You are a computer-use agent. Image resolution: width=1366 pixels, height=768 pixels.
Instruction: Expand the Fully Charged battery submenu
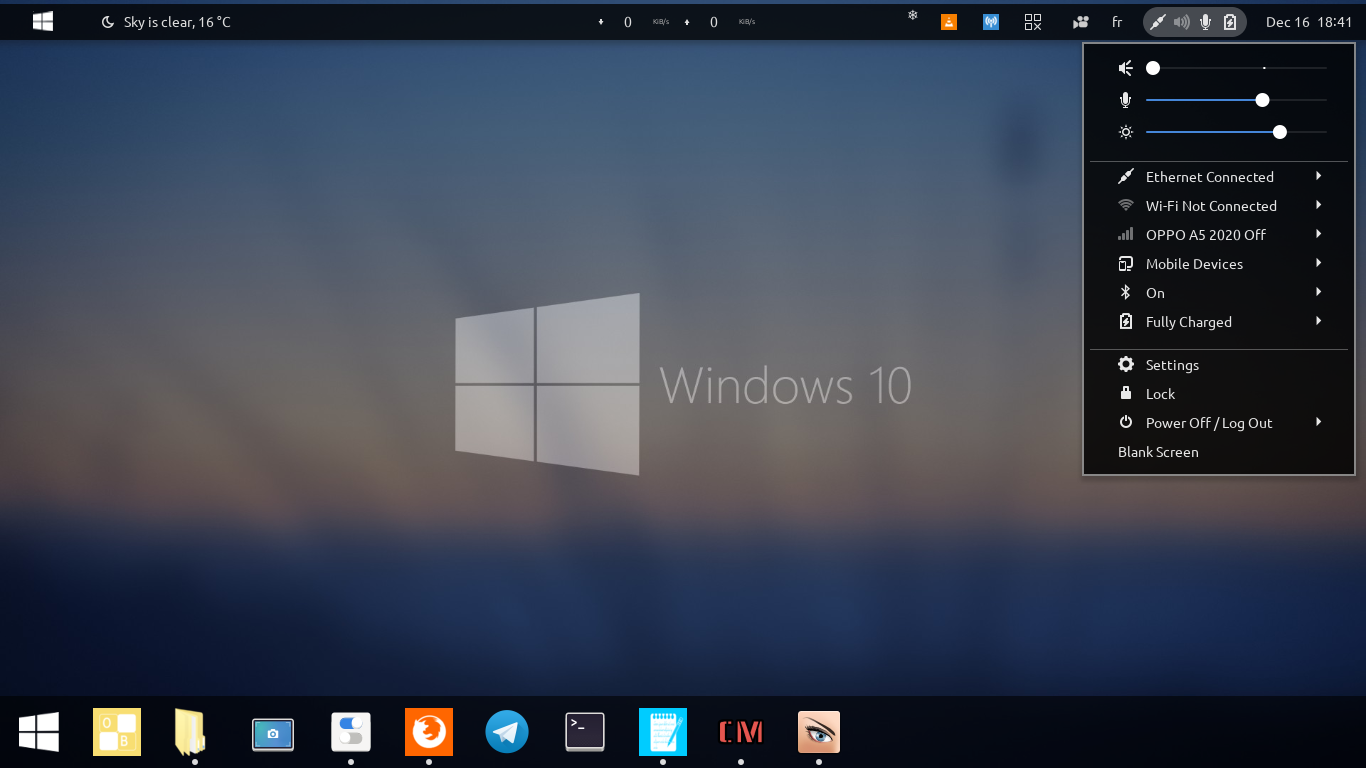(1219, 322)
